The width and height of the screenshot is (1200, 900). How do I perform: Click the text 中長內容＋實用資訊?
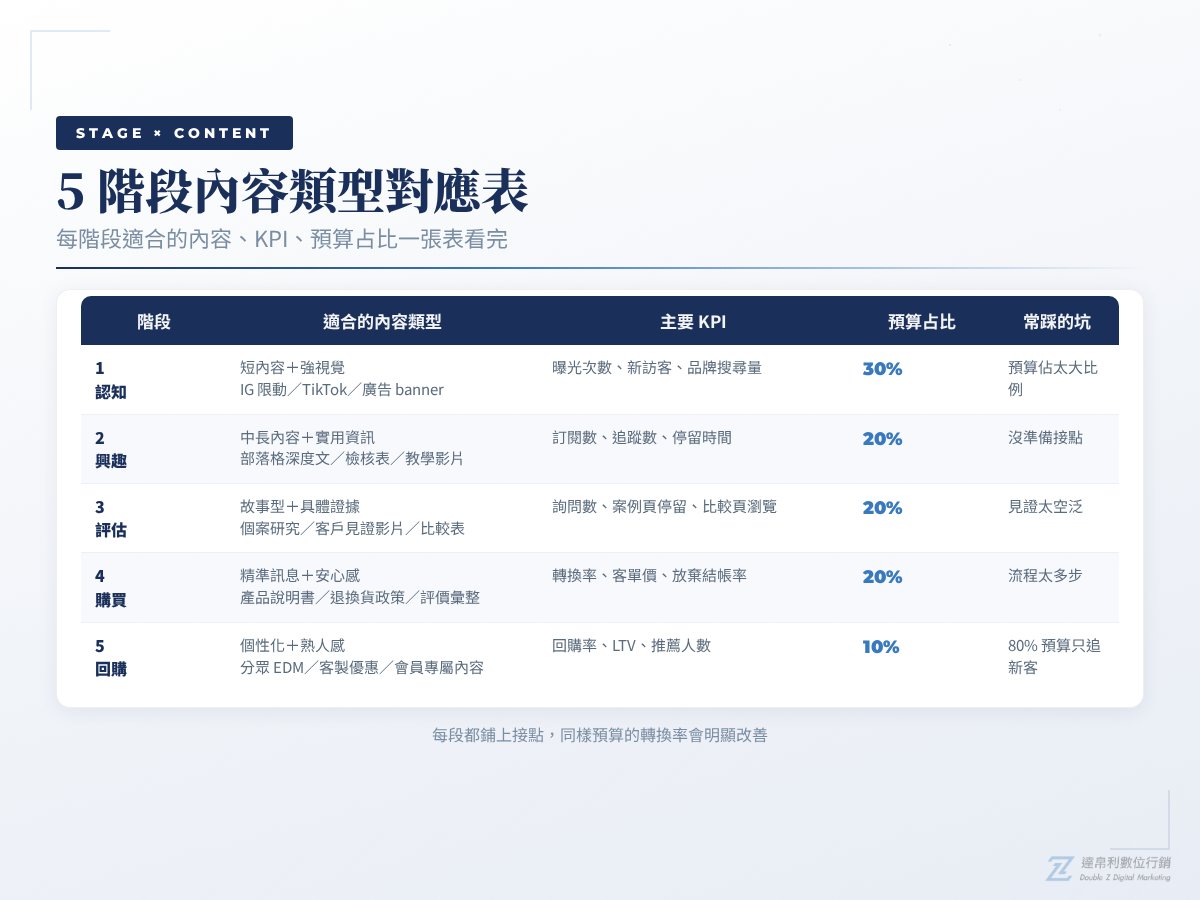coord(307,437)
